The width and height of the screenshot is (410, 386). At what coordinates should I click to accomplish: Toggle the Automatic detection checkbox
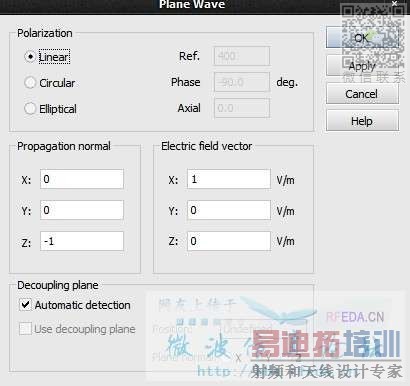tap(25, 305)
